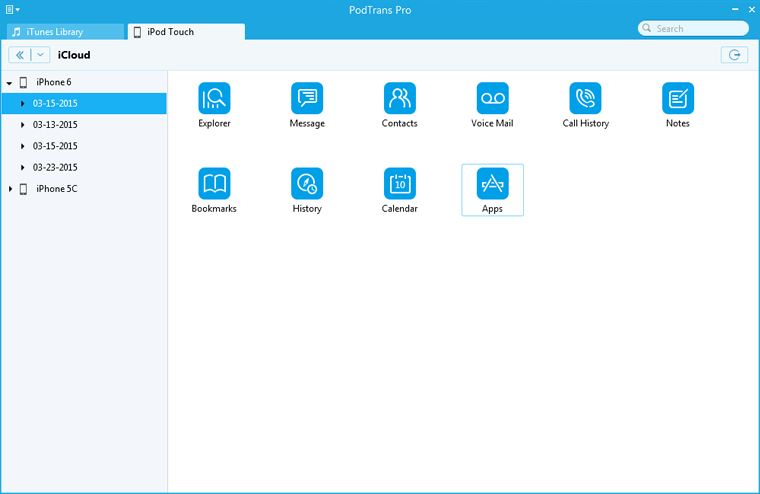Open the Calendar icon

pos(399,183)
